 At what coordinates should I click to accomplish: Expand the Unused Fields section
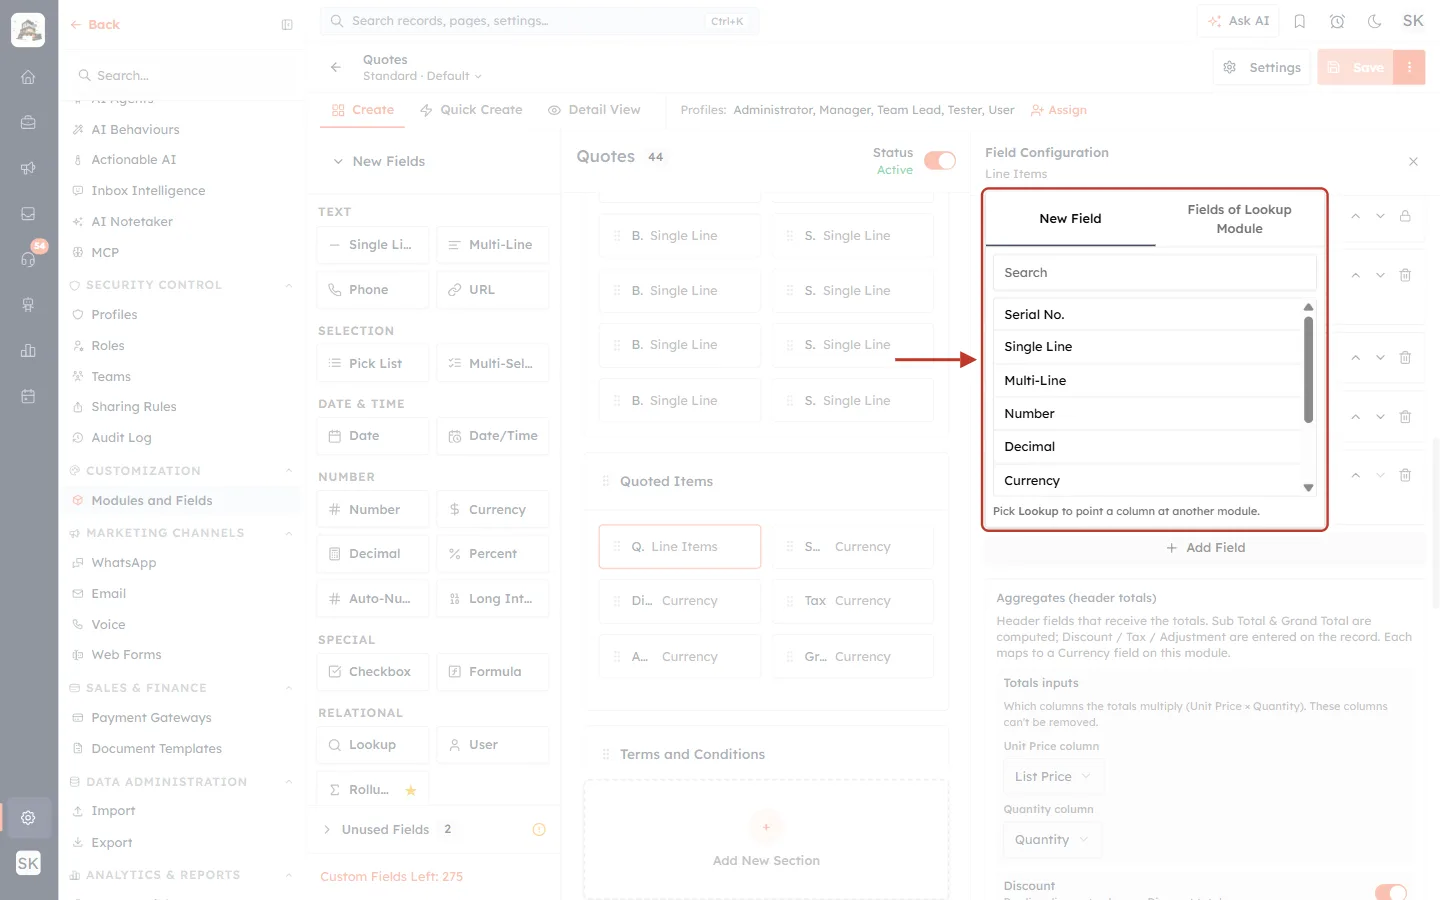[327, 829]
